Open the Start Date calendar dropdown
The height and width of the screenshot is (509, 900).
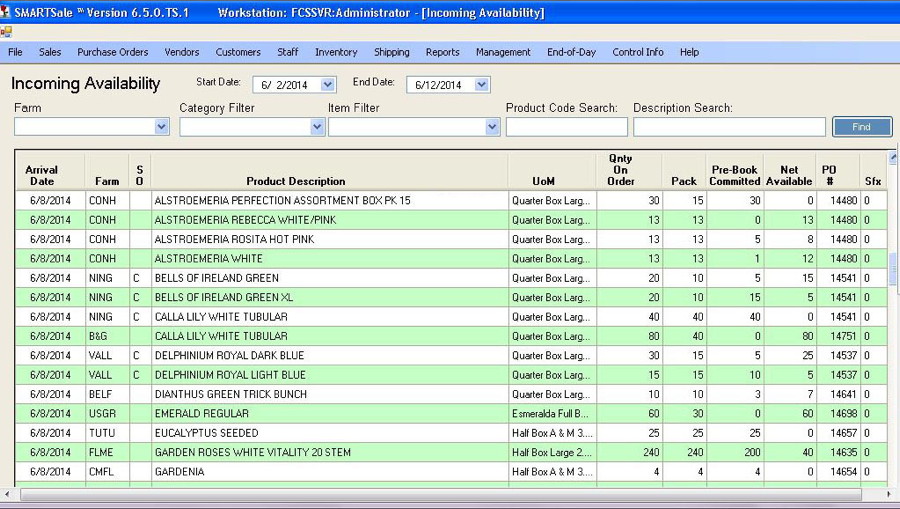click(328, 85)
